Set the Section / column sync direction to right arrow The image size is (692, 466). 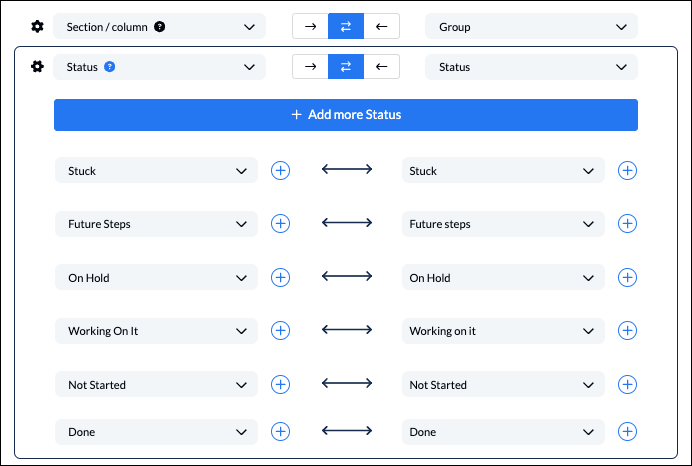point(310,26)
